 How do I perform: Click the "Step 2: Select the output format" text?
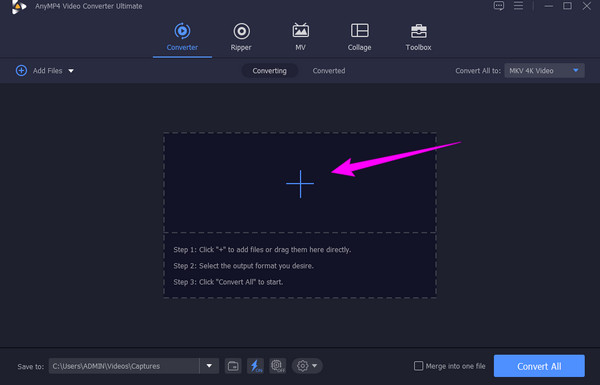pos(243,266)
